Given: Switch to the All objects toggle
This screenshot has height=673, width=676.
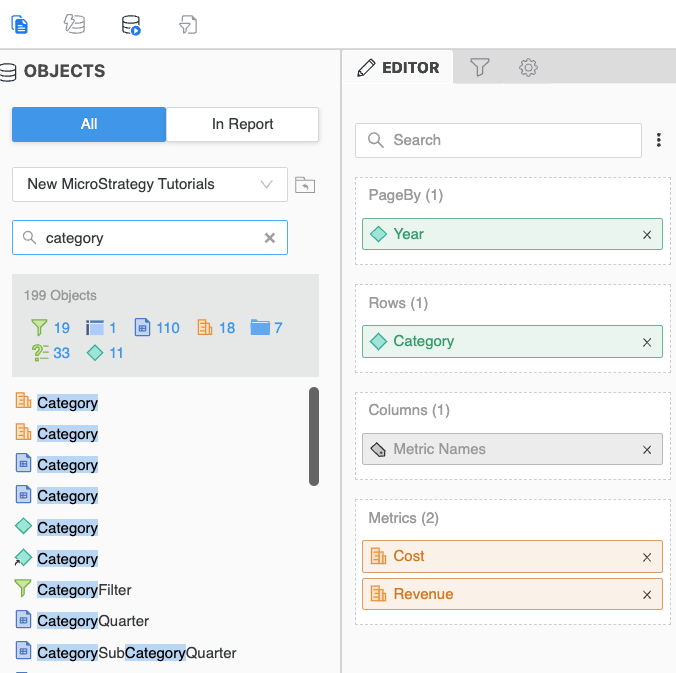Looking at the screenshot, I should 89,124.
